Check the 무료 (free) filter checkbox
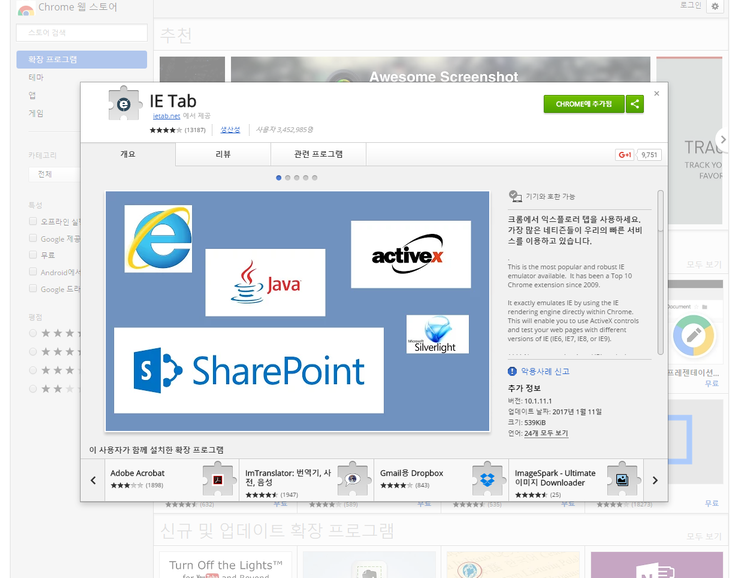This screenshot has width=740, height=578. [x=33, y=255]
